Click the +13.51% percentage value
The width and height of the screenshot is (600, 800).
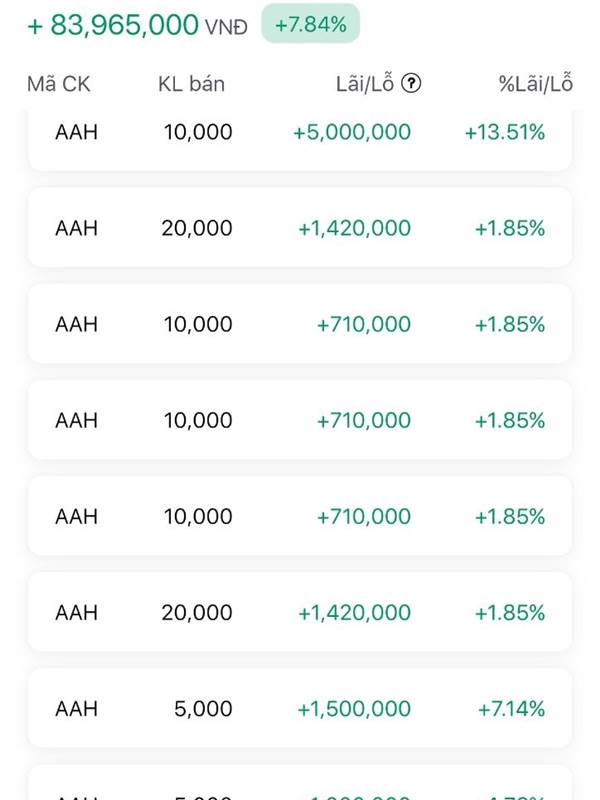505,132
